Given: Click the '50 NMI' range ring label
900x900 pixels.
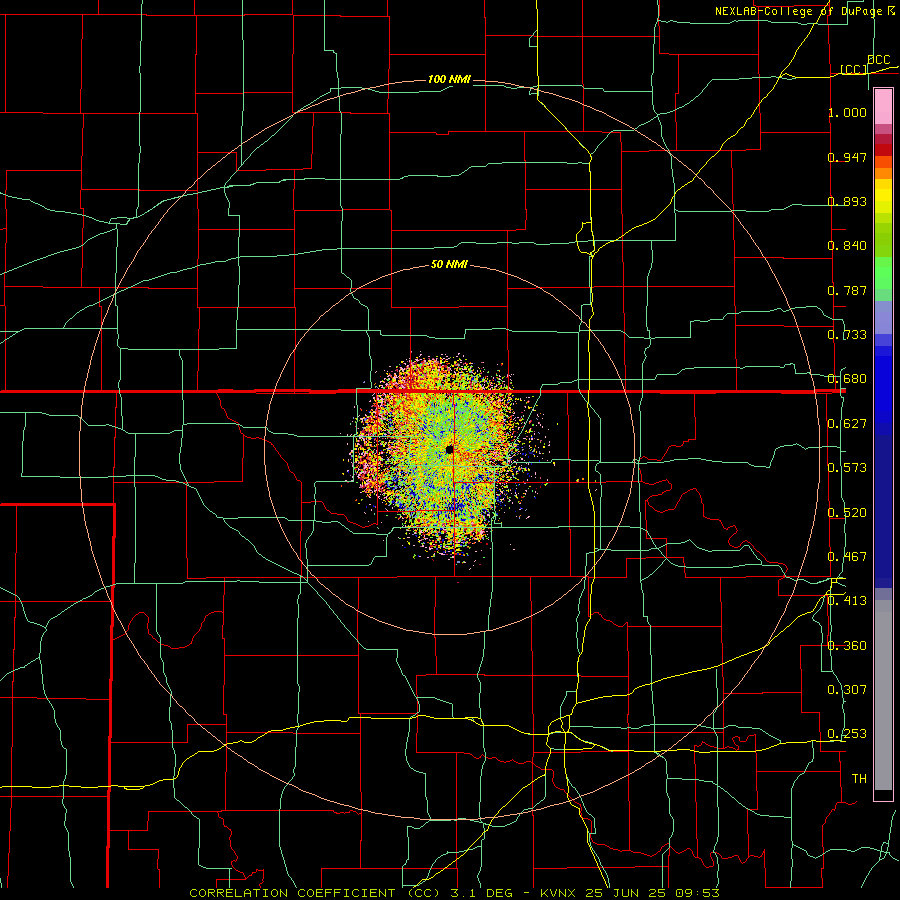Looking at the screenshot, I should pyautogui.click(x=449, y=265).
